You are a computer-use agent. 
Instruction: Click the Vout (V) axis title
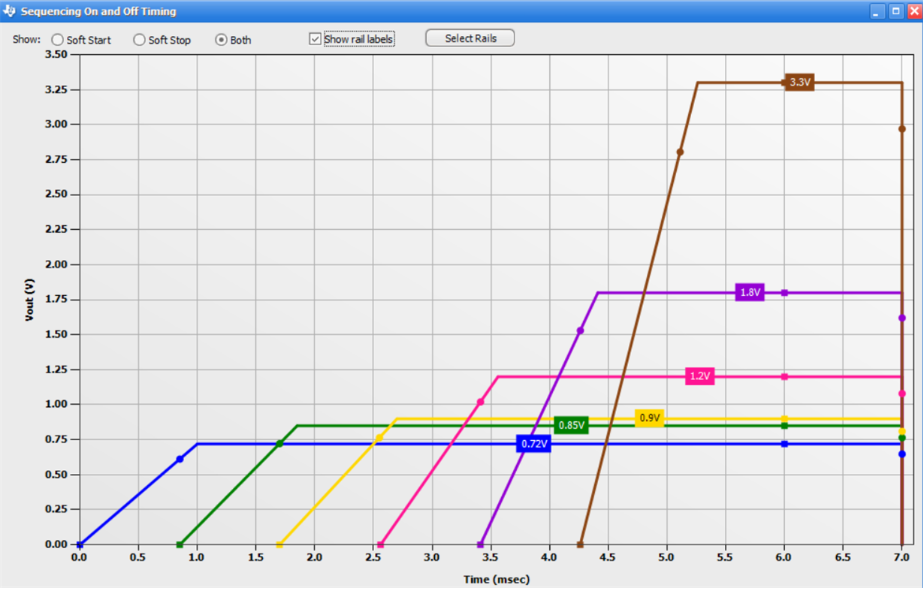(29, 300)
